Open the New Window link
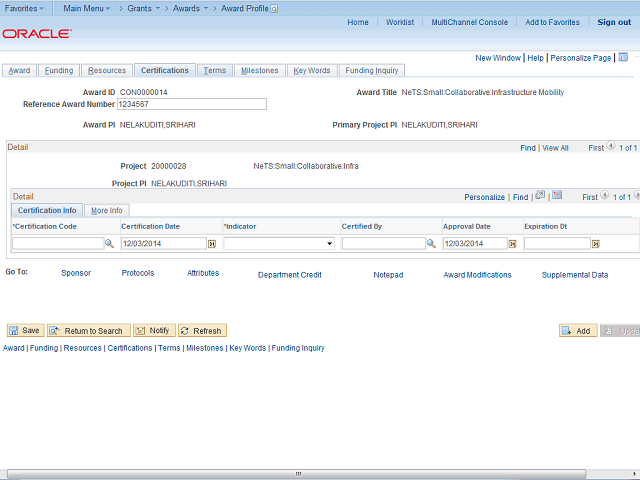Screen dimensions: 640x480 [498, 58]
